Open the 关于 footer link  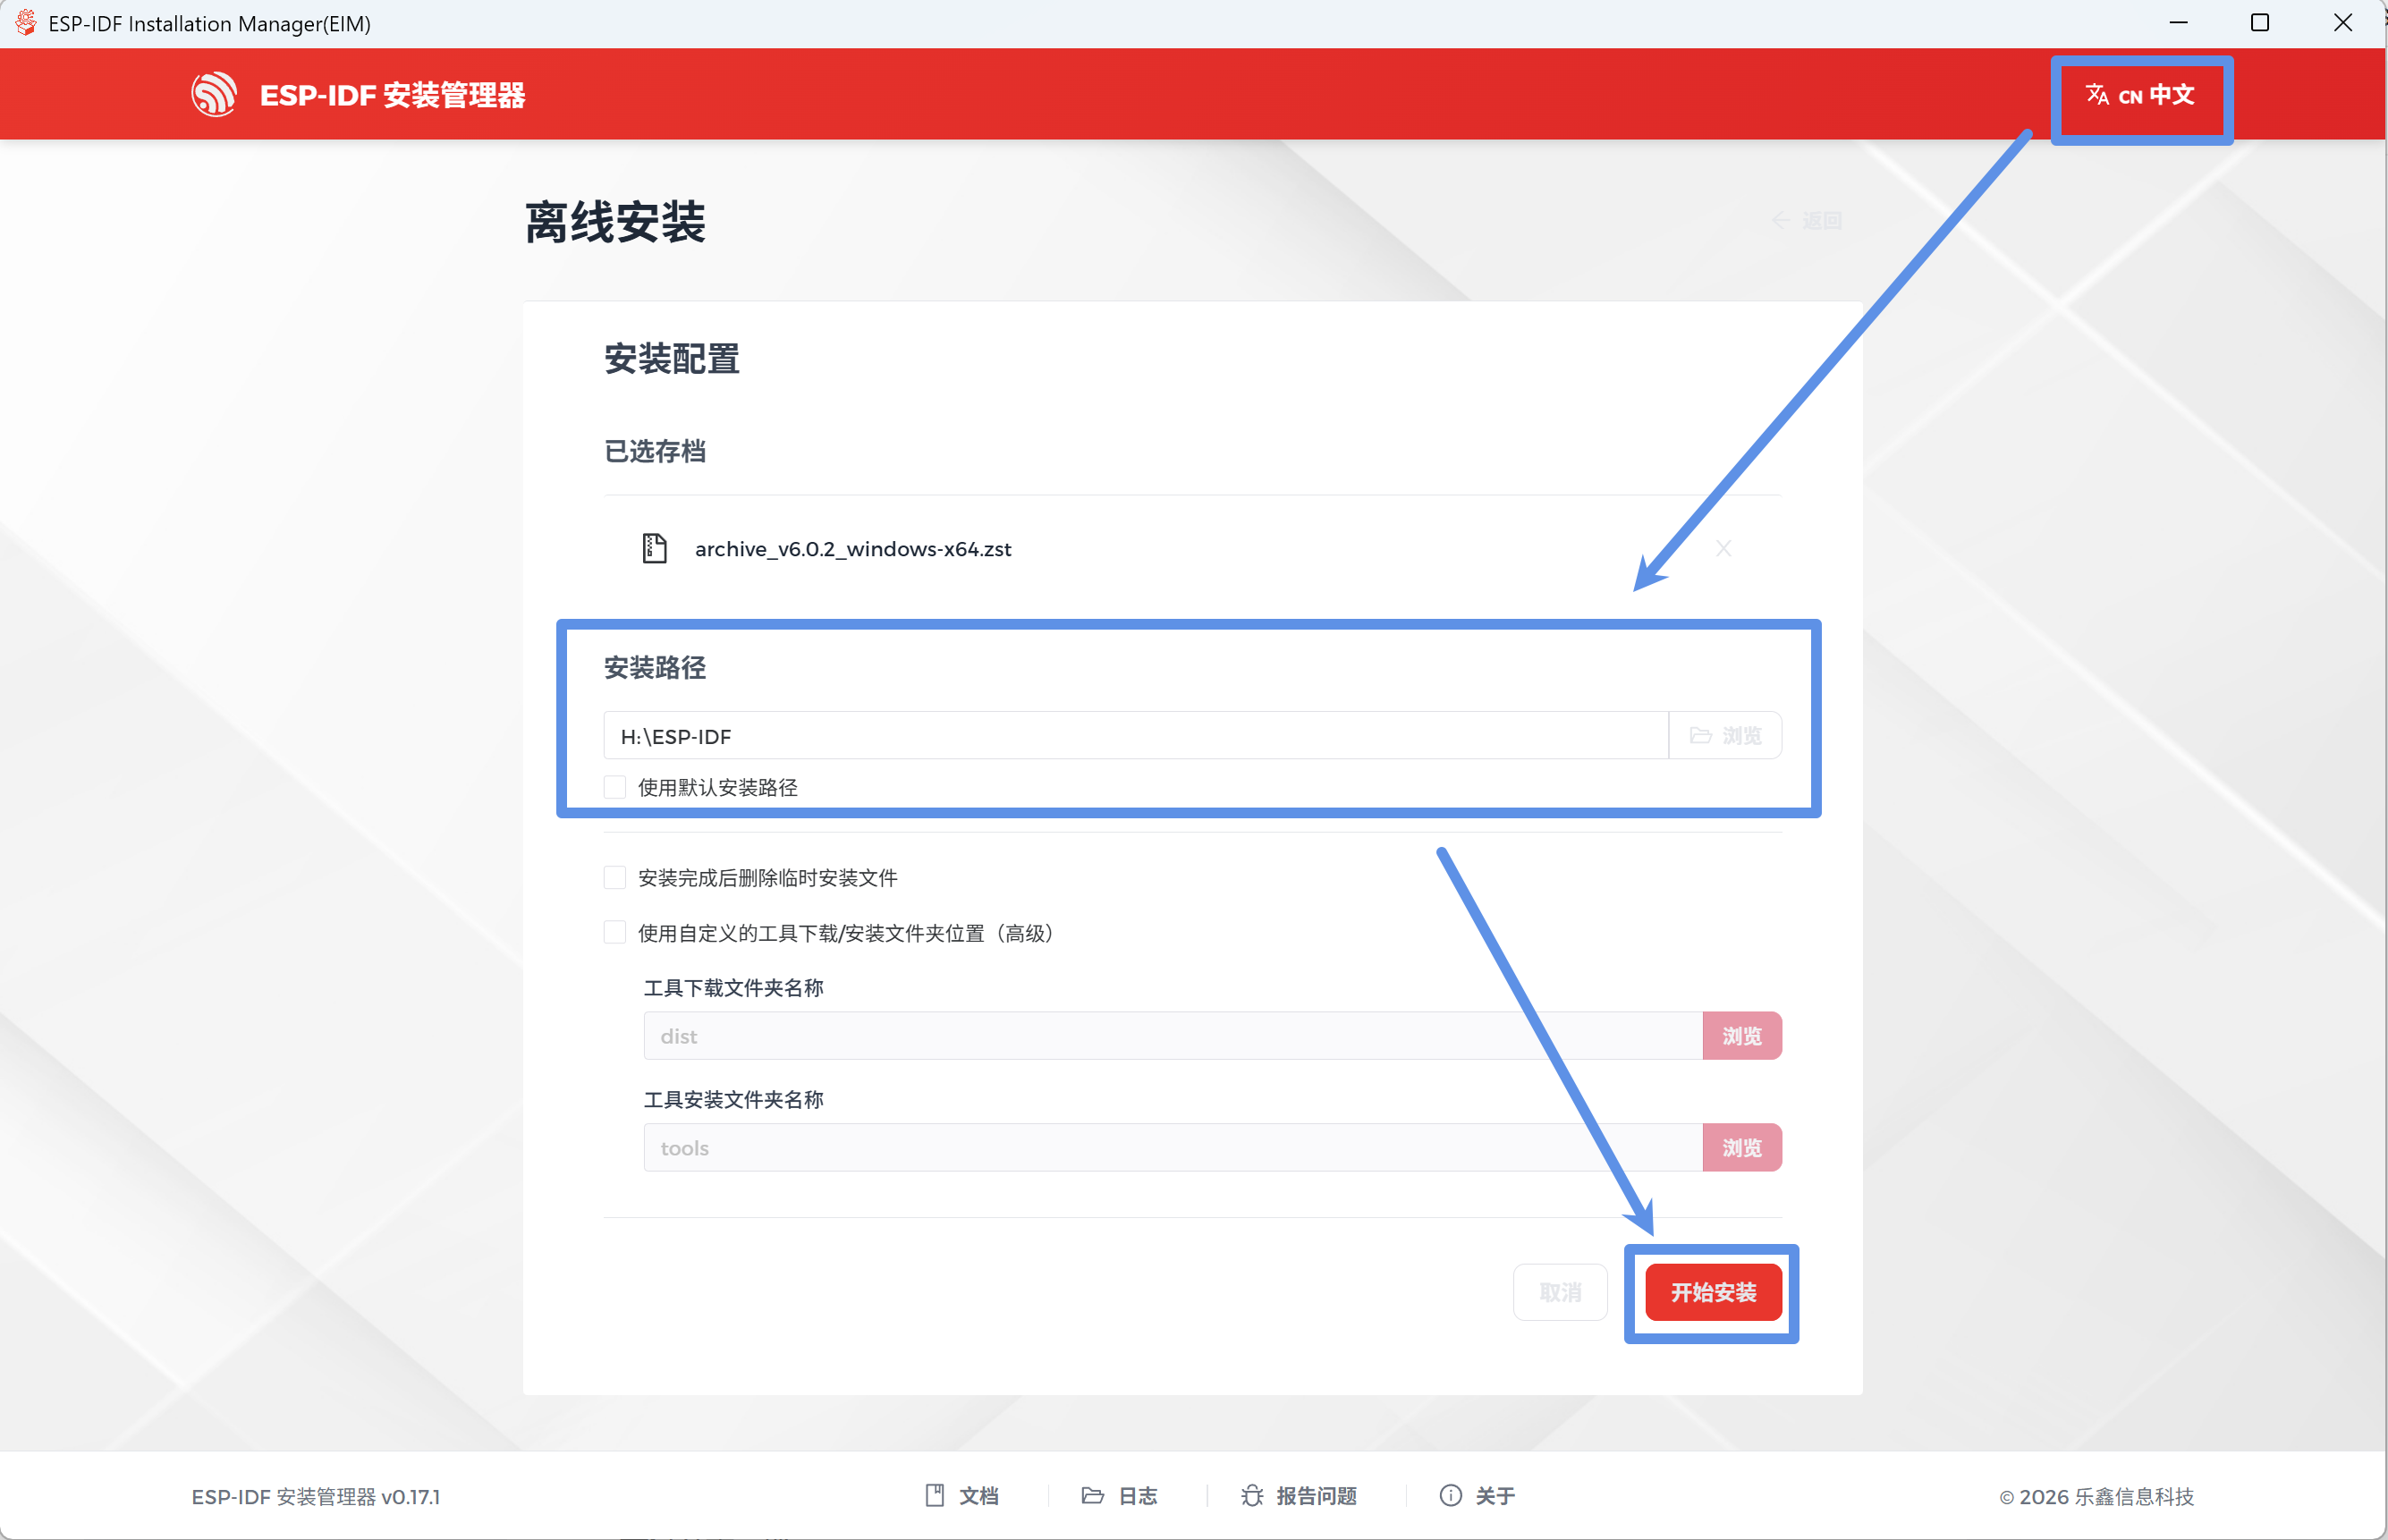1477,1496
